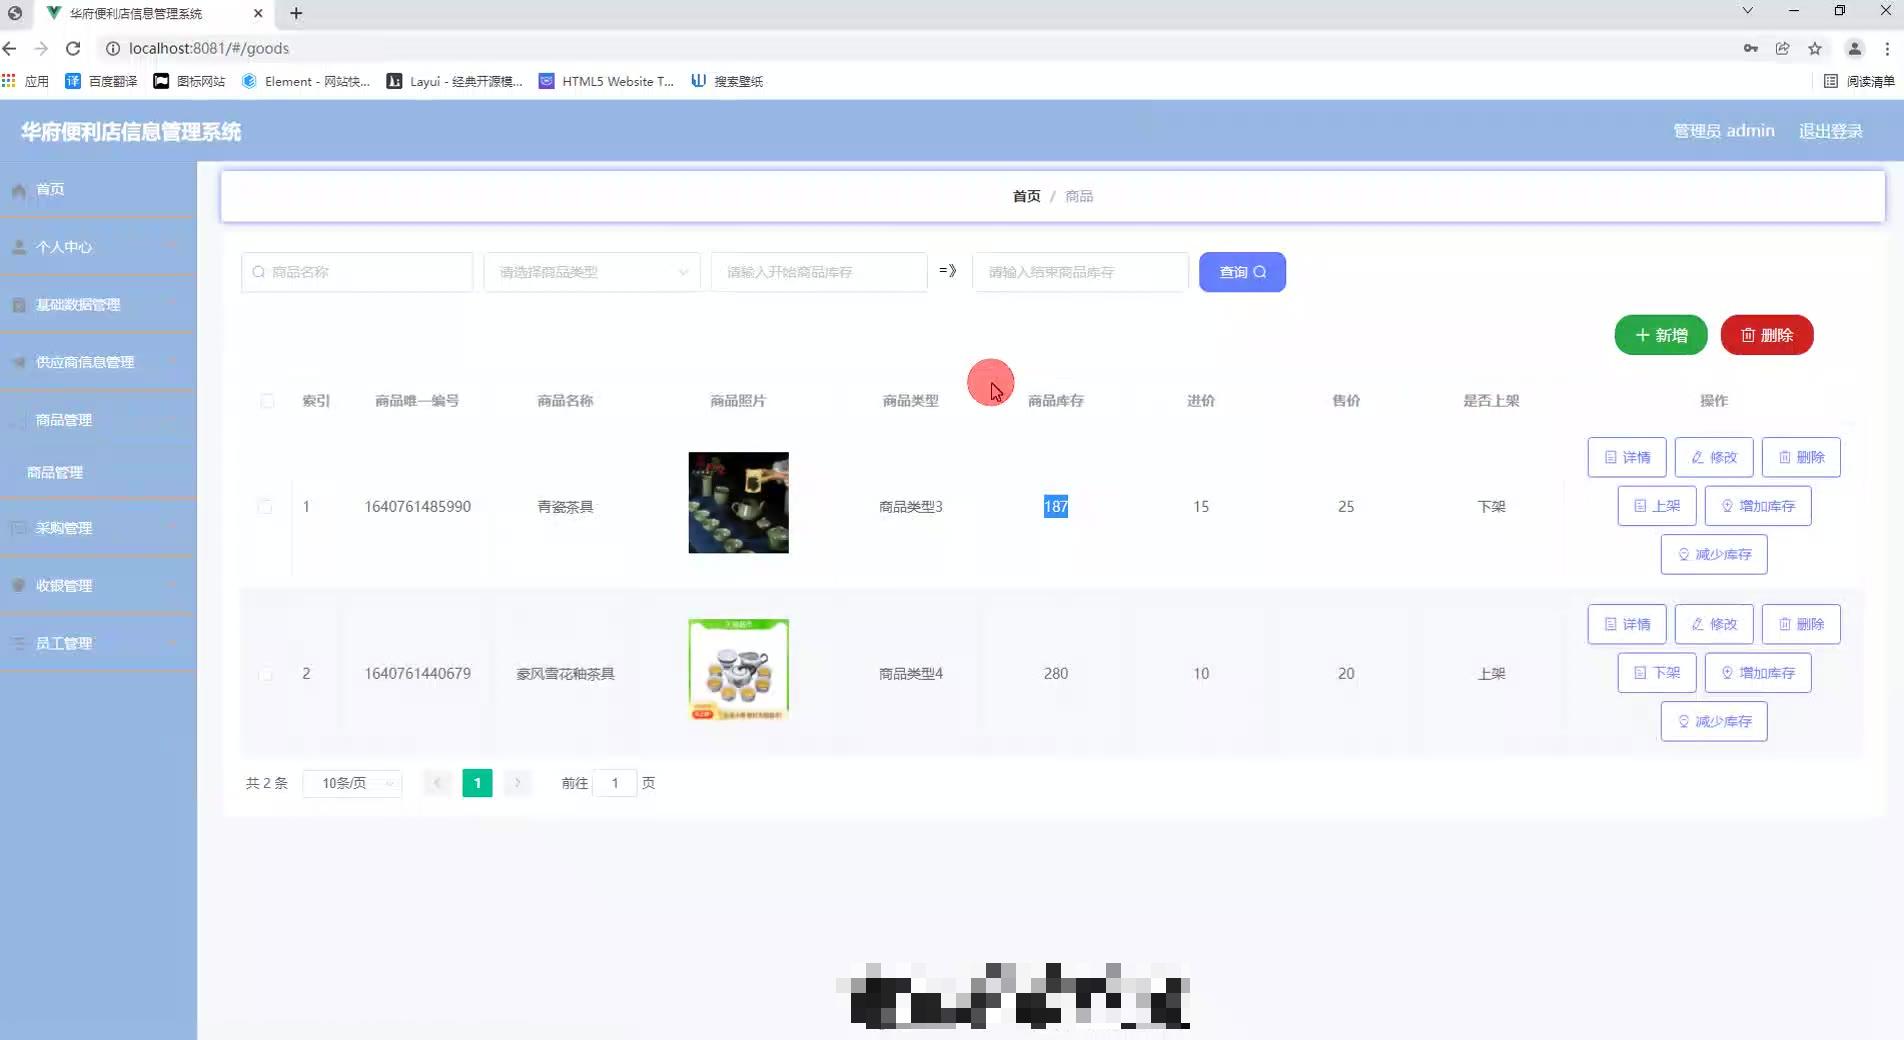Click 修改 for 麦风雪花釉茶具 row
Viewport: 1904px width, 1040px height.
point(1714,624)
